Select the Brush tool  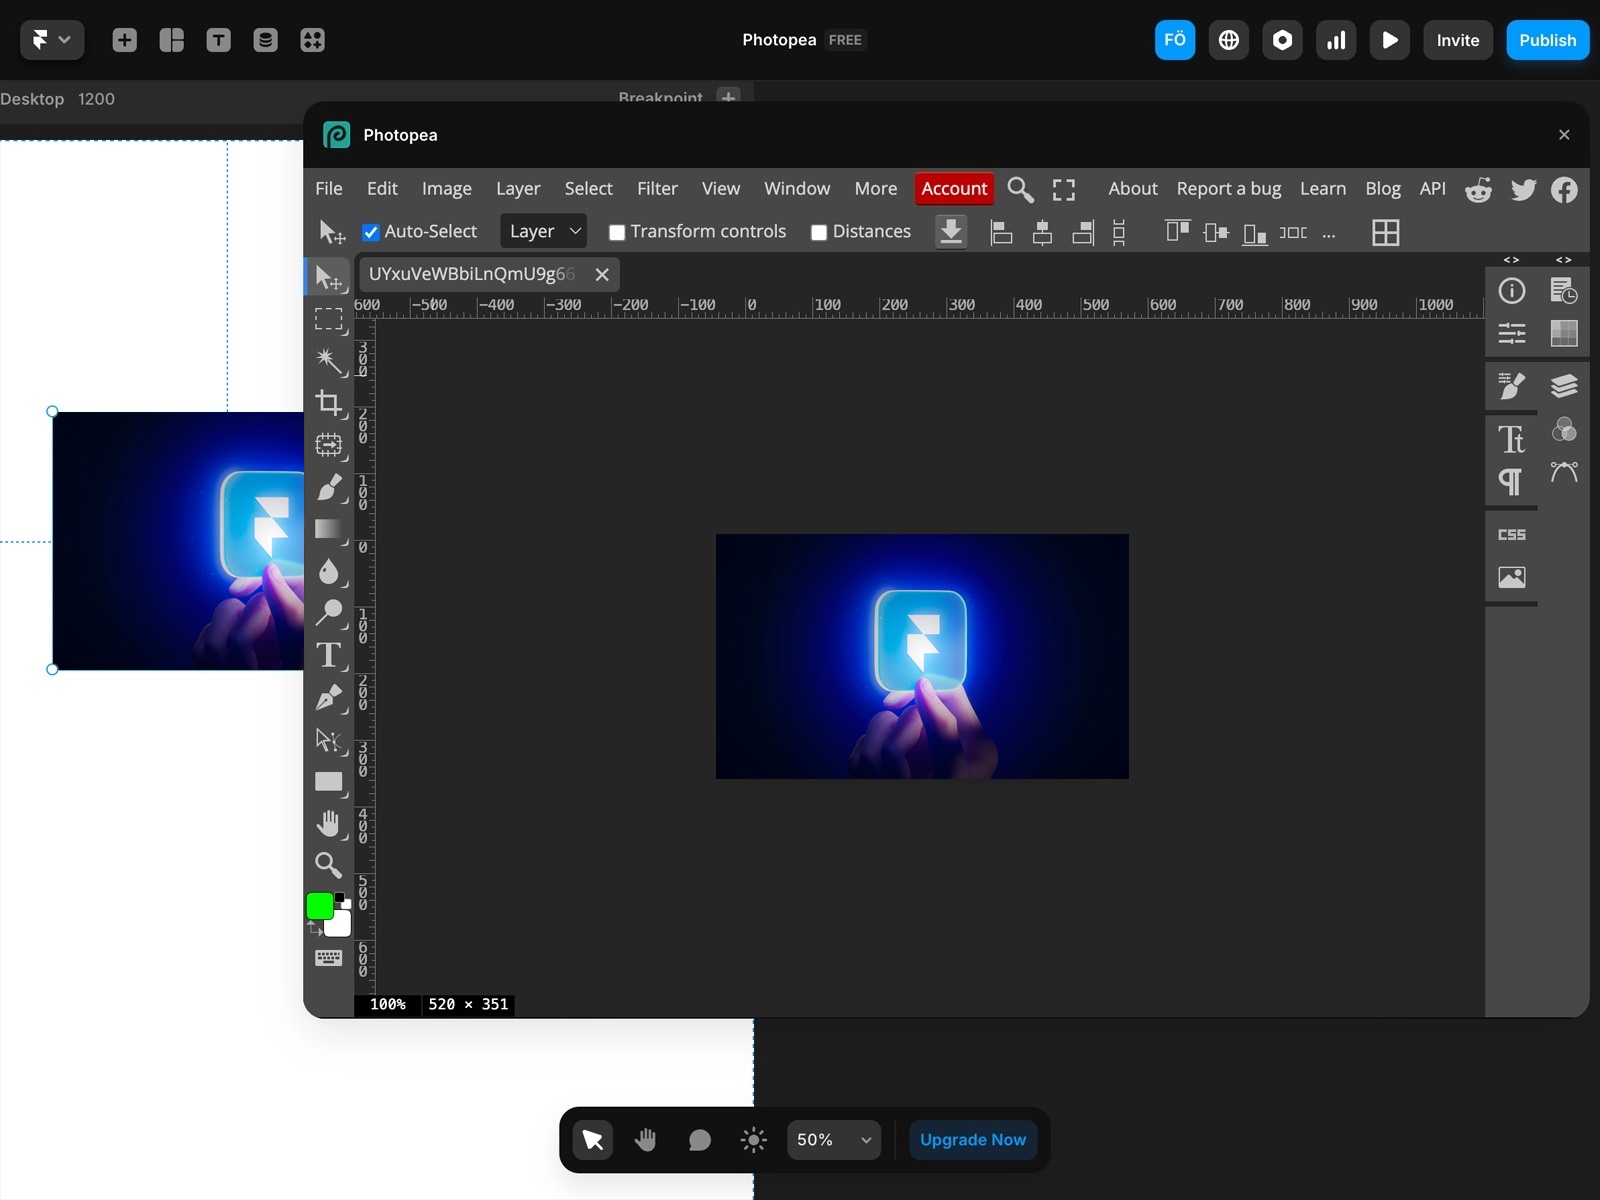(x=330, y=488)
